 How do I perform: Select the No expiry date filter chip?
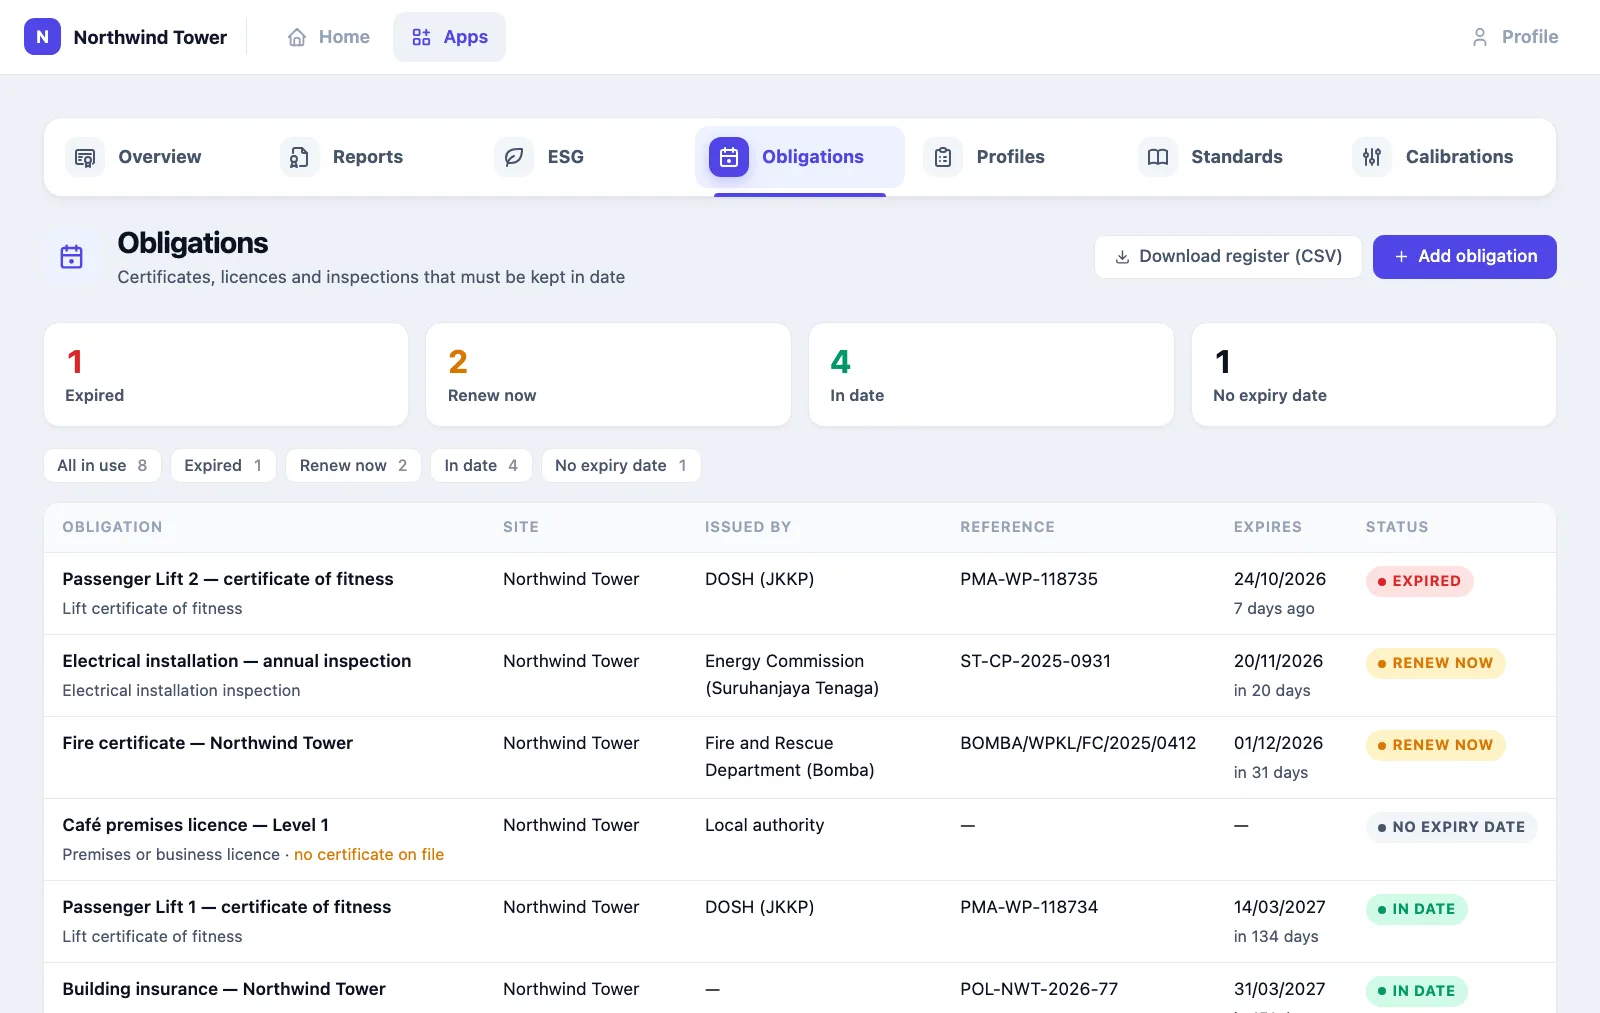click(621, 466)
